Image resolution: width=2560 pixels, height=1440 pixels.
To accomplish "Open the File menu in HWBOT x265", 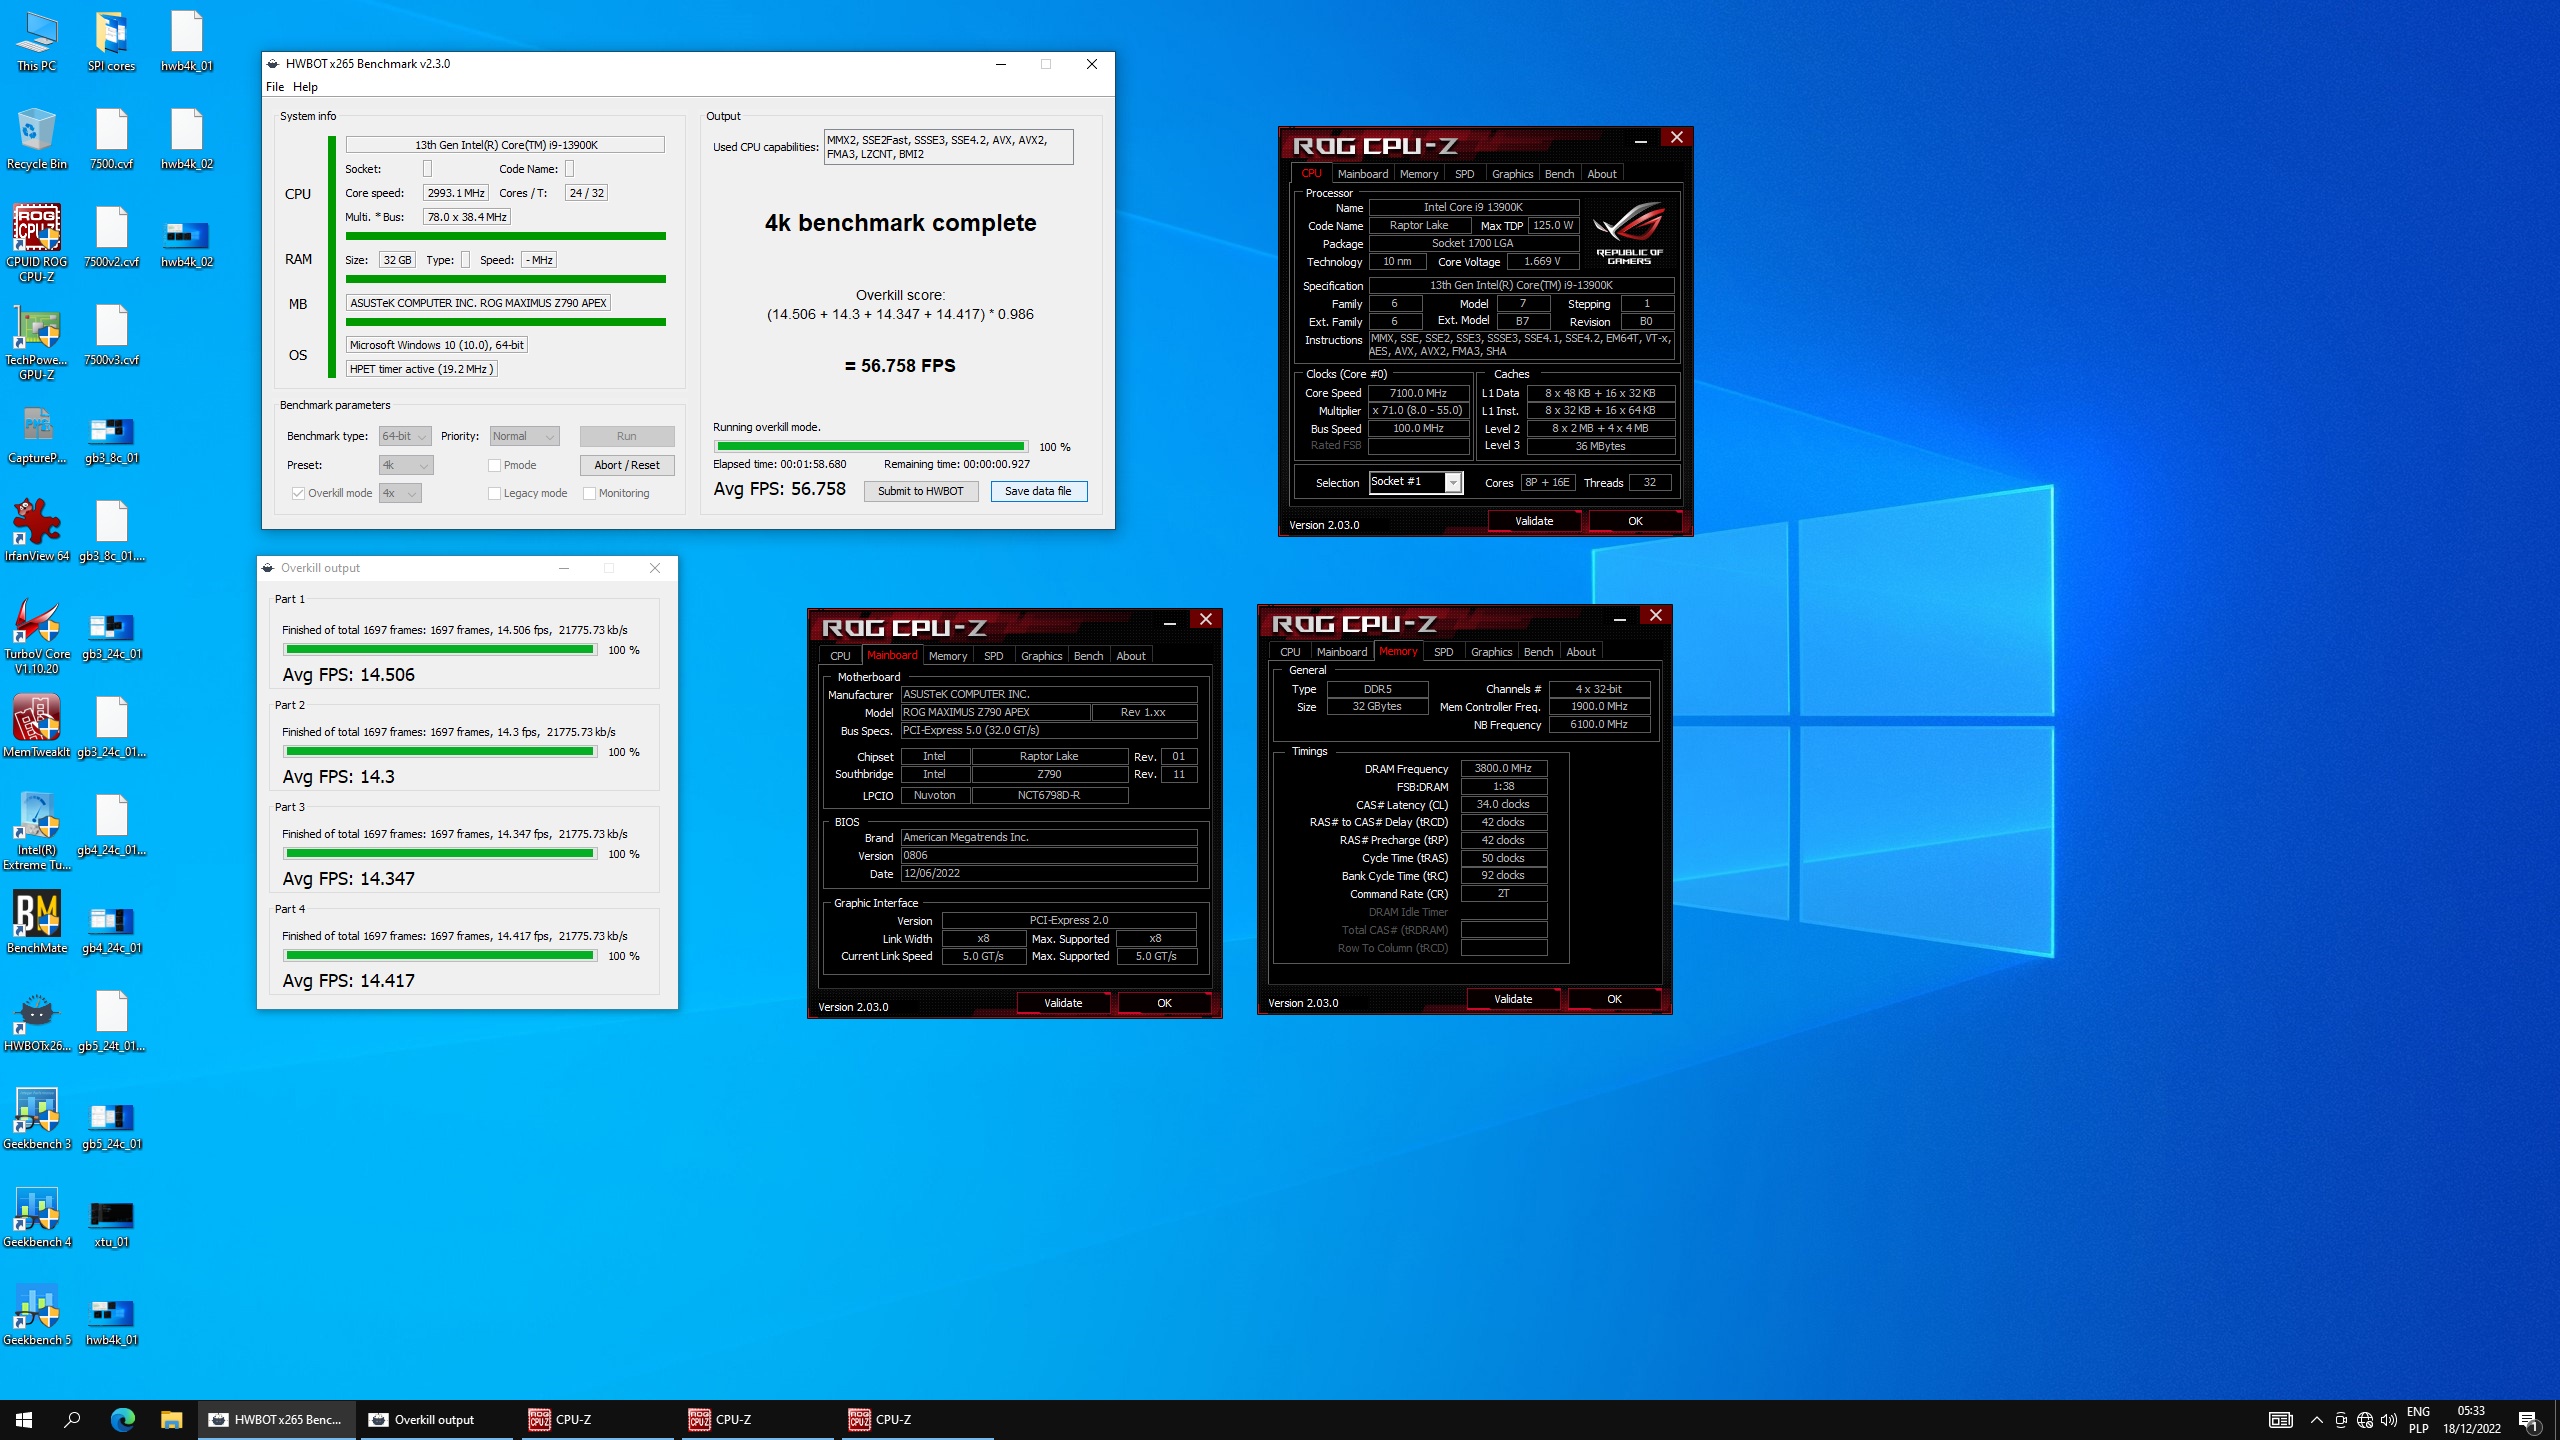I will click(x=275, y=87).
